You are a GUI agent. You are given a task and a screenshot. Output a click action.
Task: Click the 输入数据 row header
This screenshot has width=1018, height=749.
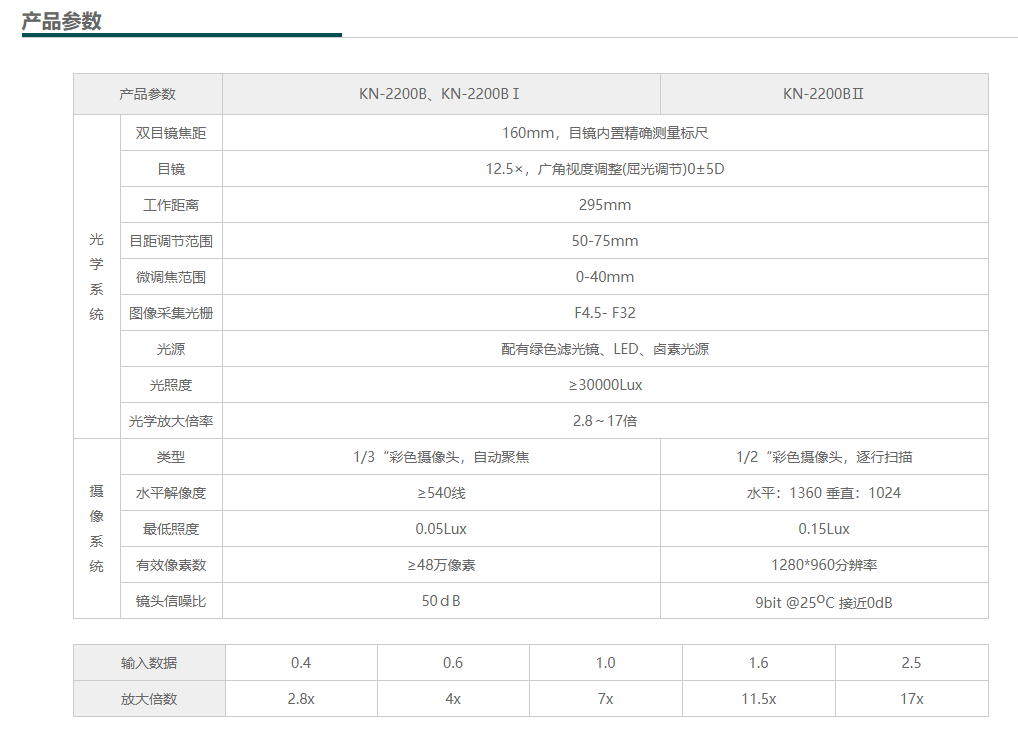coord(149,663)
